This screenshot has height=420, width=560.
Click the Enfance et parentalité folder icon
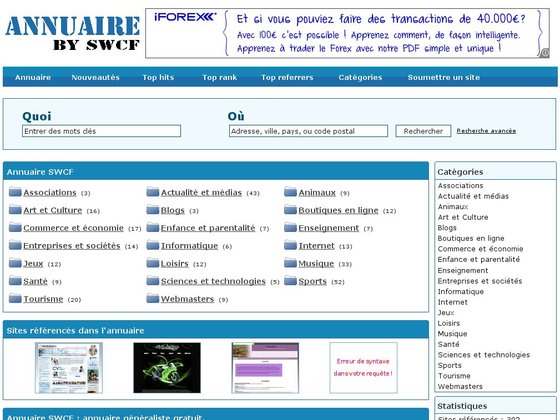pyautogui.click(x=152, y=227)
